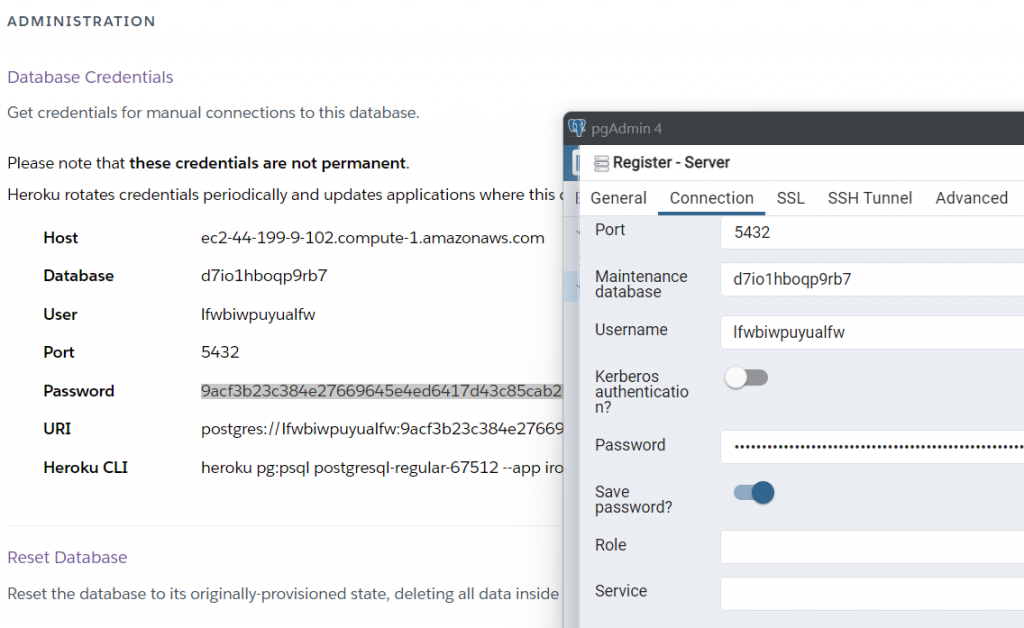Image resolution: width=1024 pixels, height=628 pixels.
Task: Turn off the Save password switch
Action: [754, 492]
